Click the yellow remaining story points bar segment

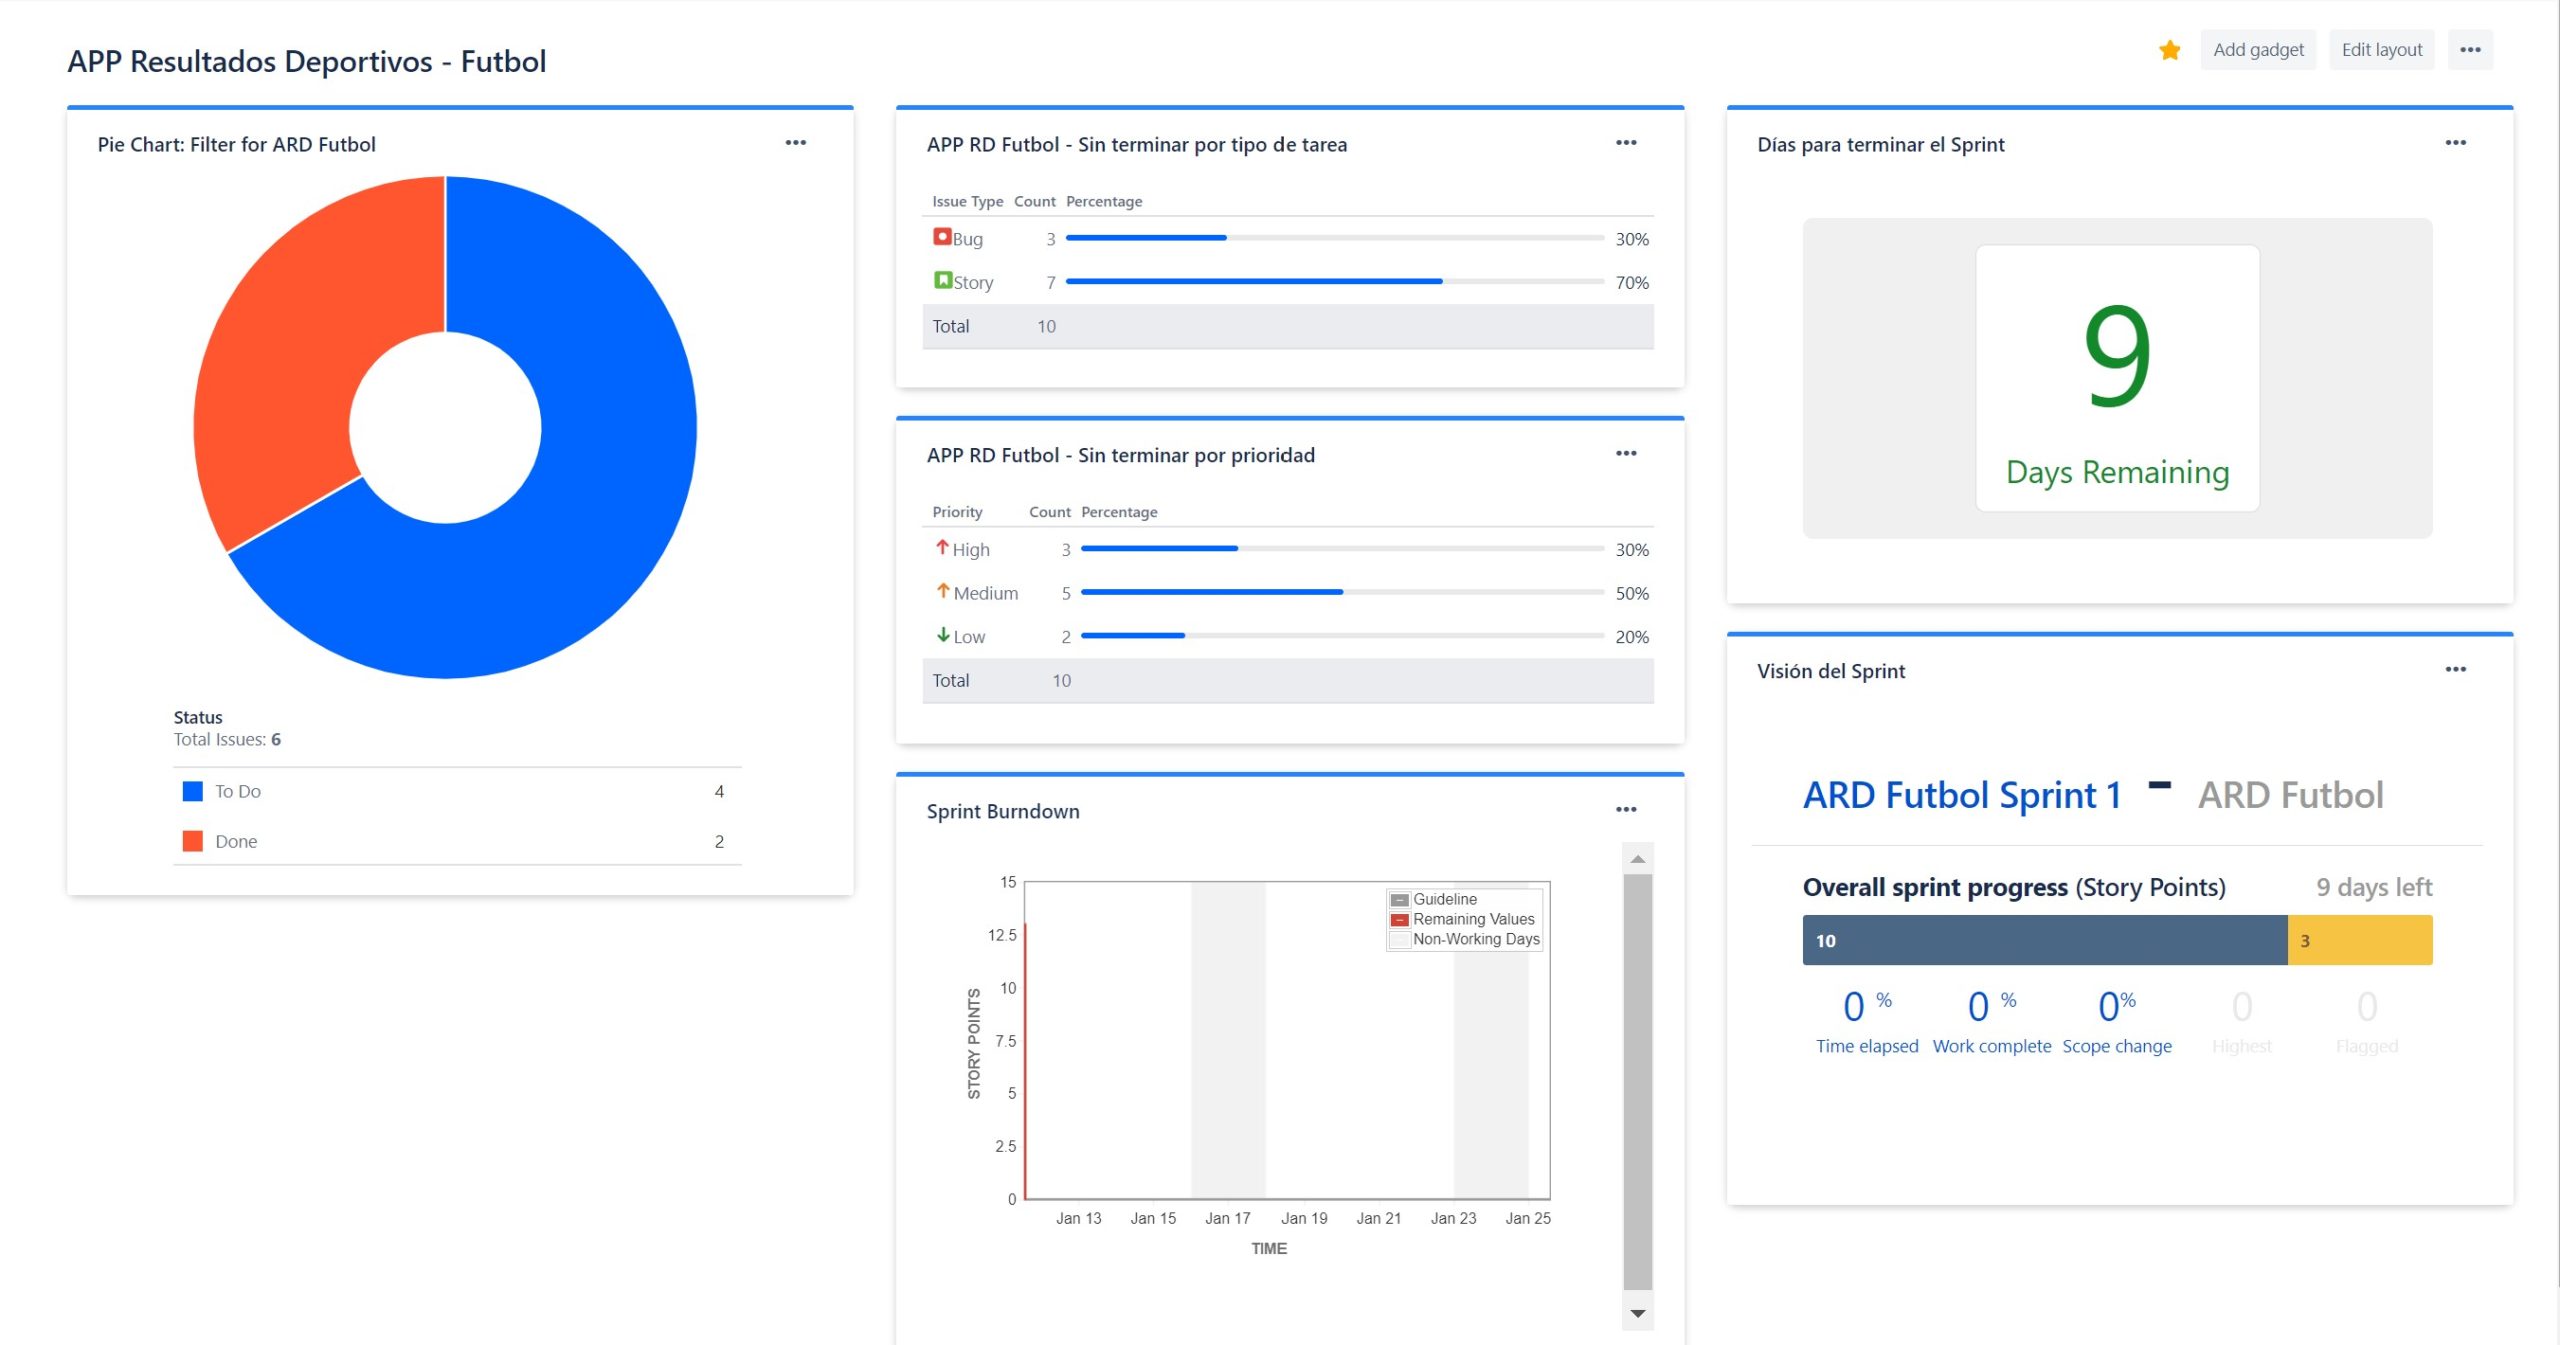(2359, 941)
